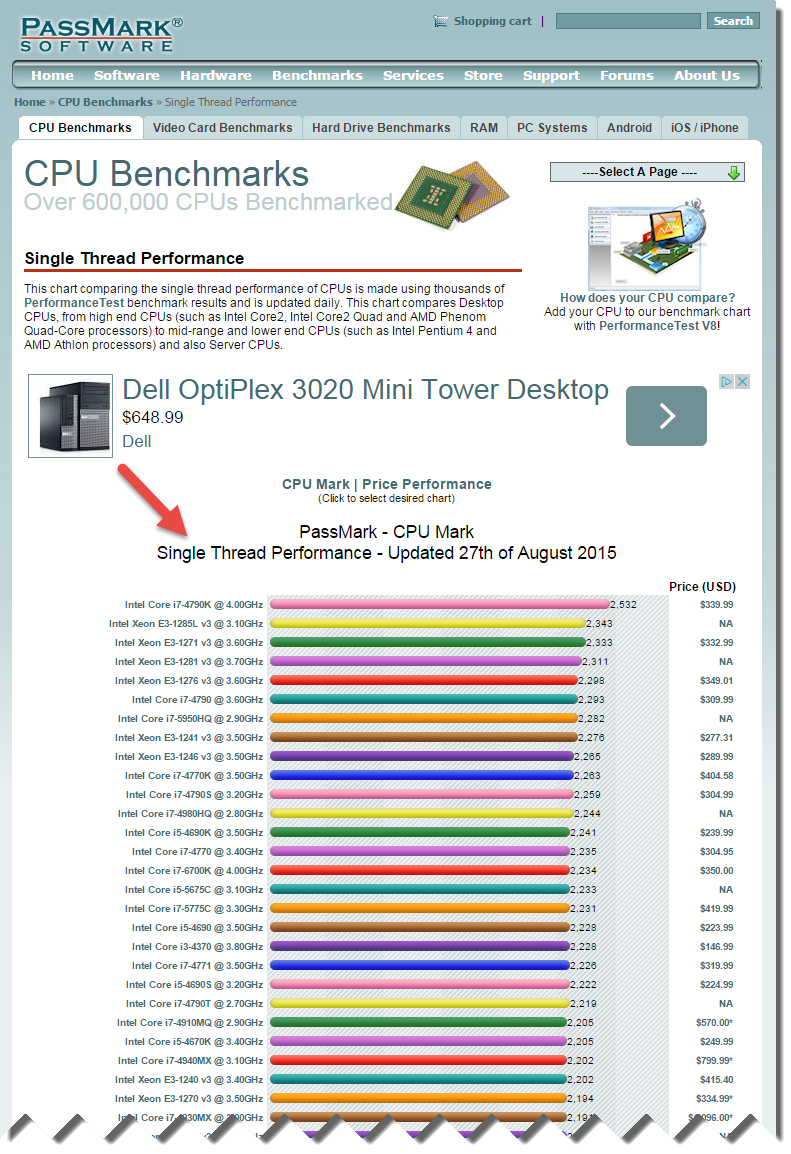Image resolution: width=791 pixels, height=1154 pixels.
Task: Click Intel Core i7-4790 @ 3.60GHz label
Action: 197,700
